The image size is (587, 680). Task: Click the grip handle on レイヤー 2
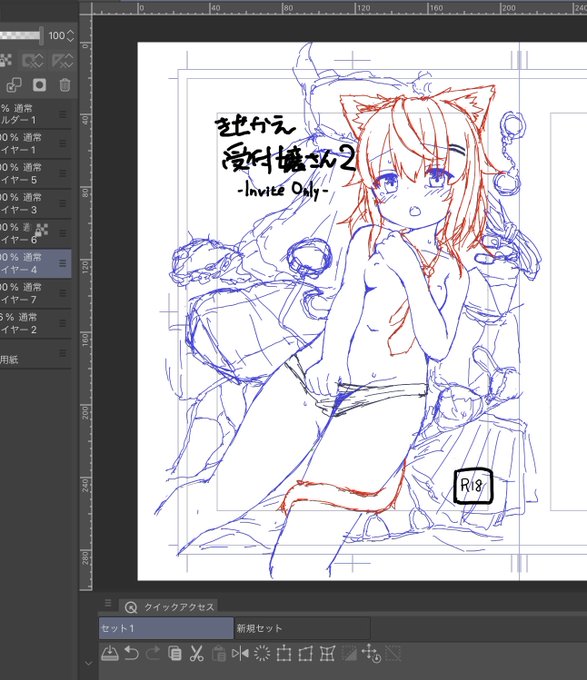pos(63,323)
